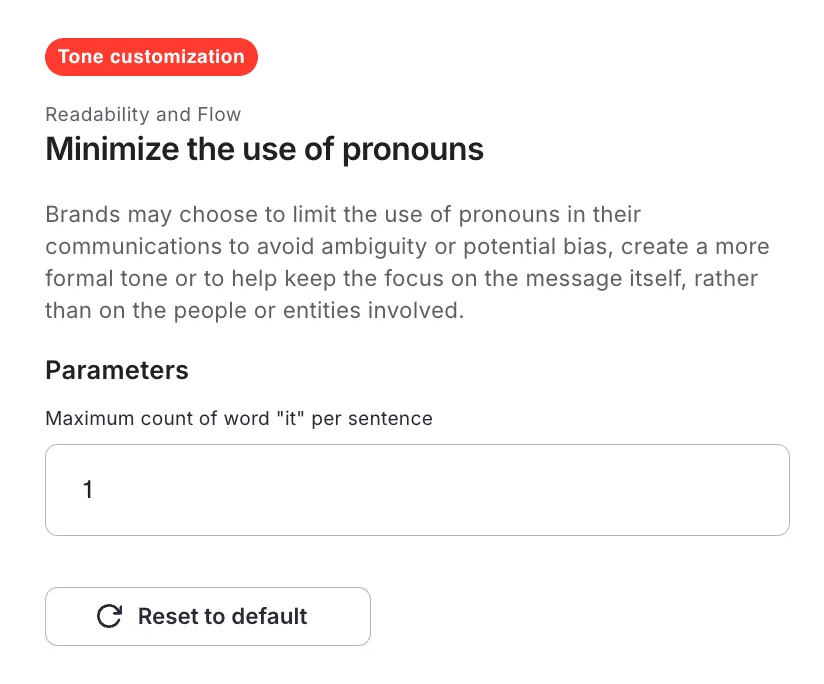Click the word "Flow" above the heading
This screenshot has width=824, height=684.
[219, 115]
